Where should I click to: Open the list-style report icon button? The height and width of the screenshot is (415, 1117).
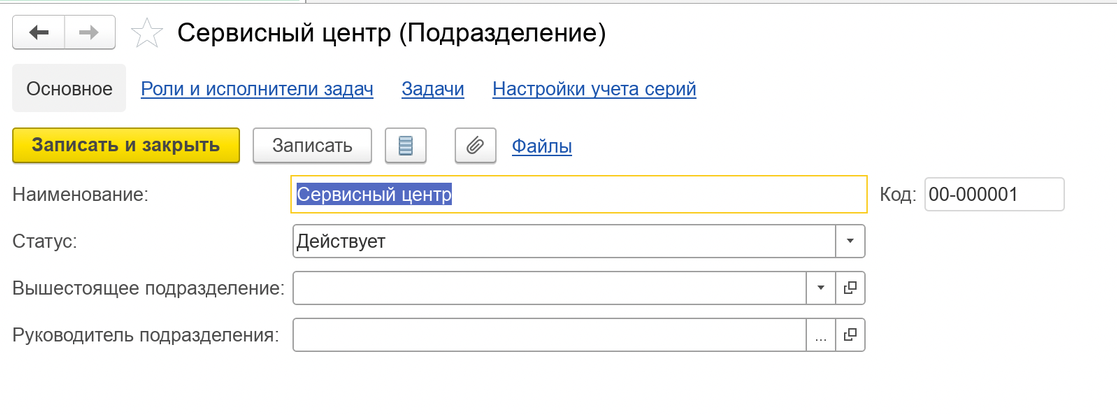(405, 146)
